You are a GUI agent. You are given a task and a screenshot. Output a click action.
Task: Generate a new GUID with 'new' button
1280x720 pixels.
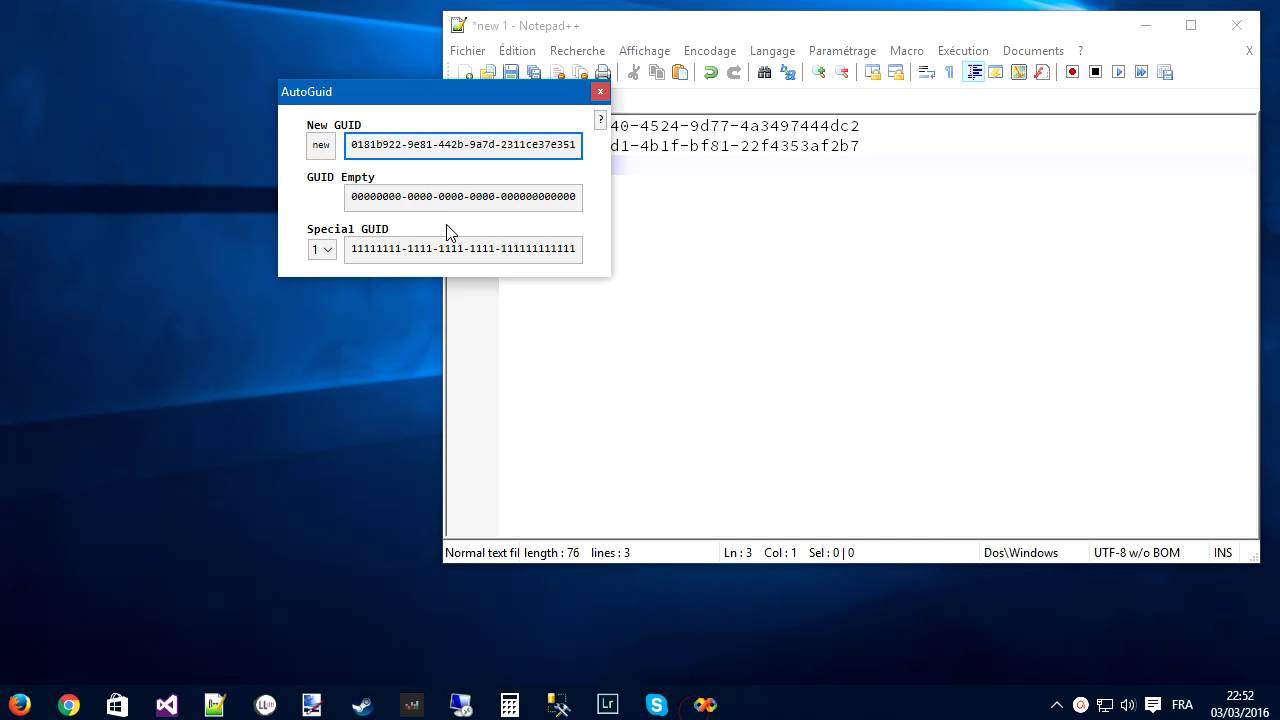(321, 145)
